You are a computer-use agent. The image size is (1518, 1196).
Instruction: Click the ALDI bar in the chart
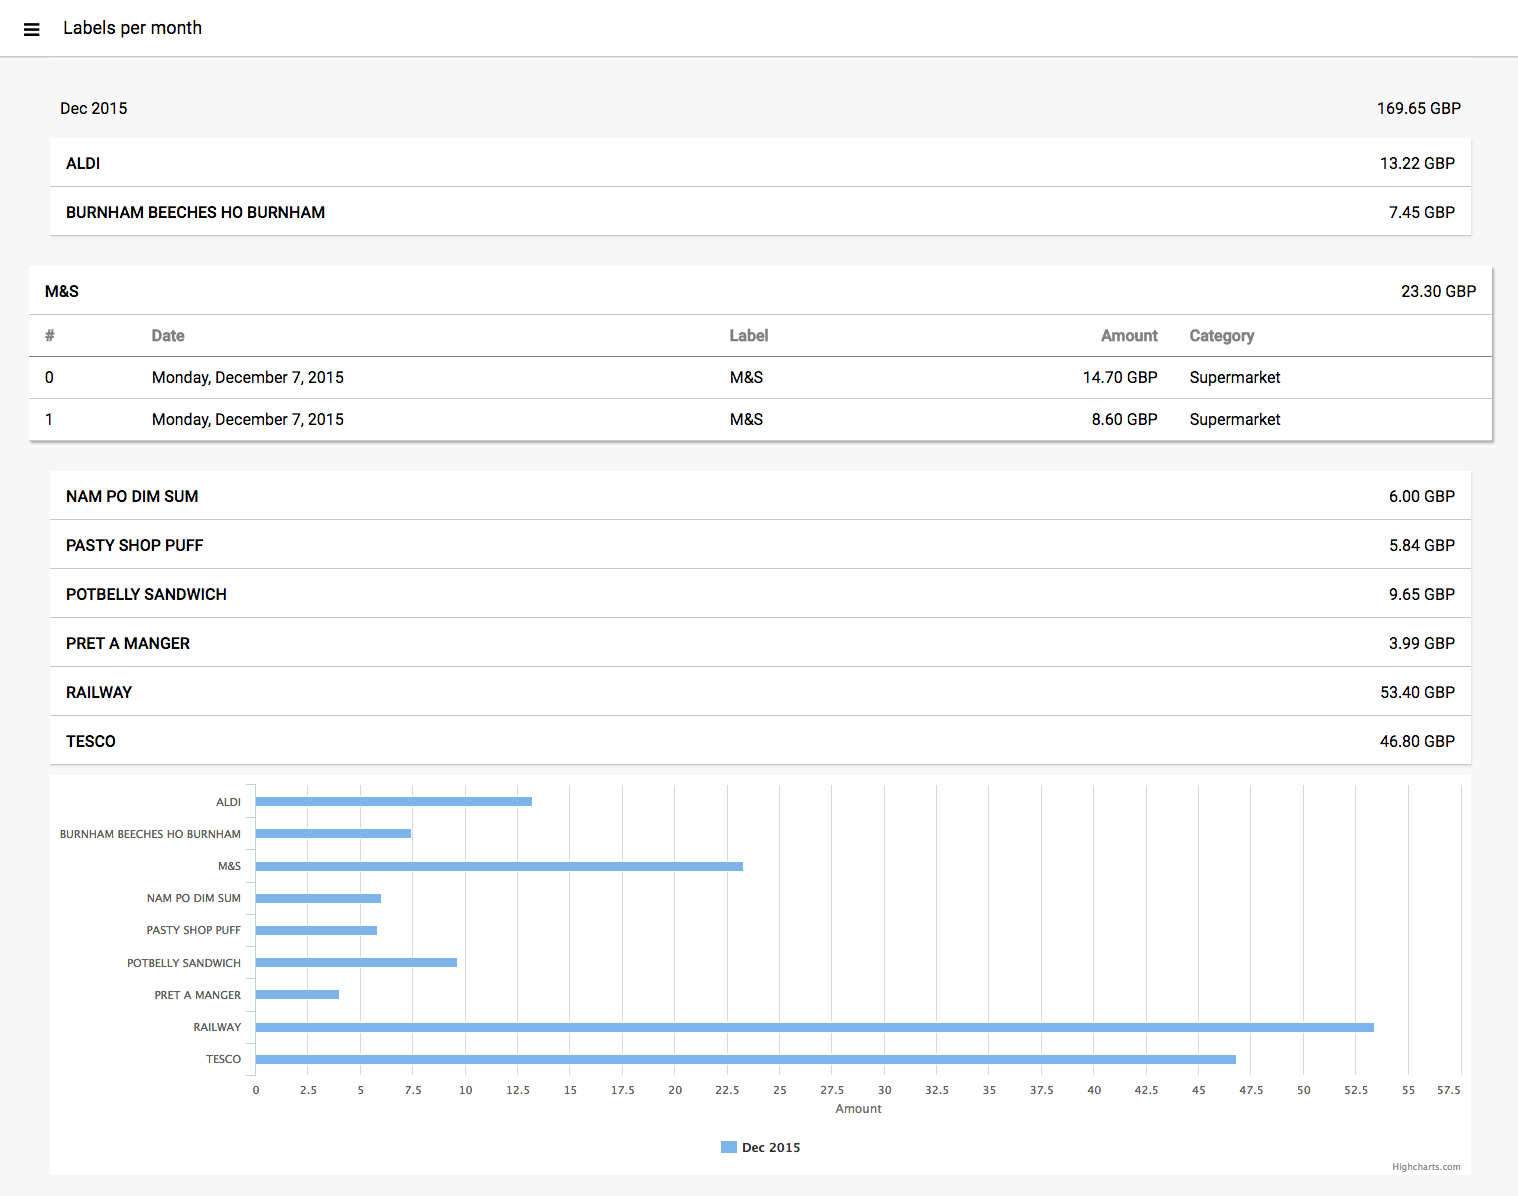394,801
